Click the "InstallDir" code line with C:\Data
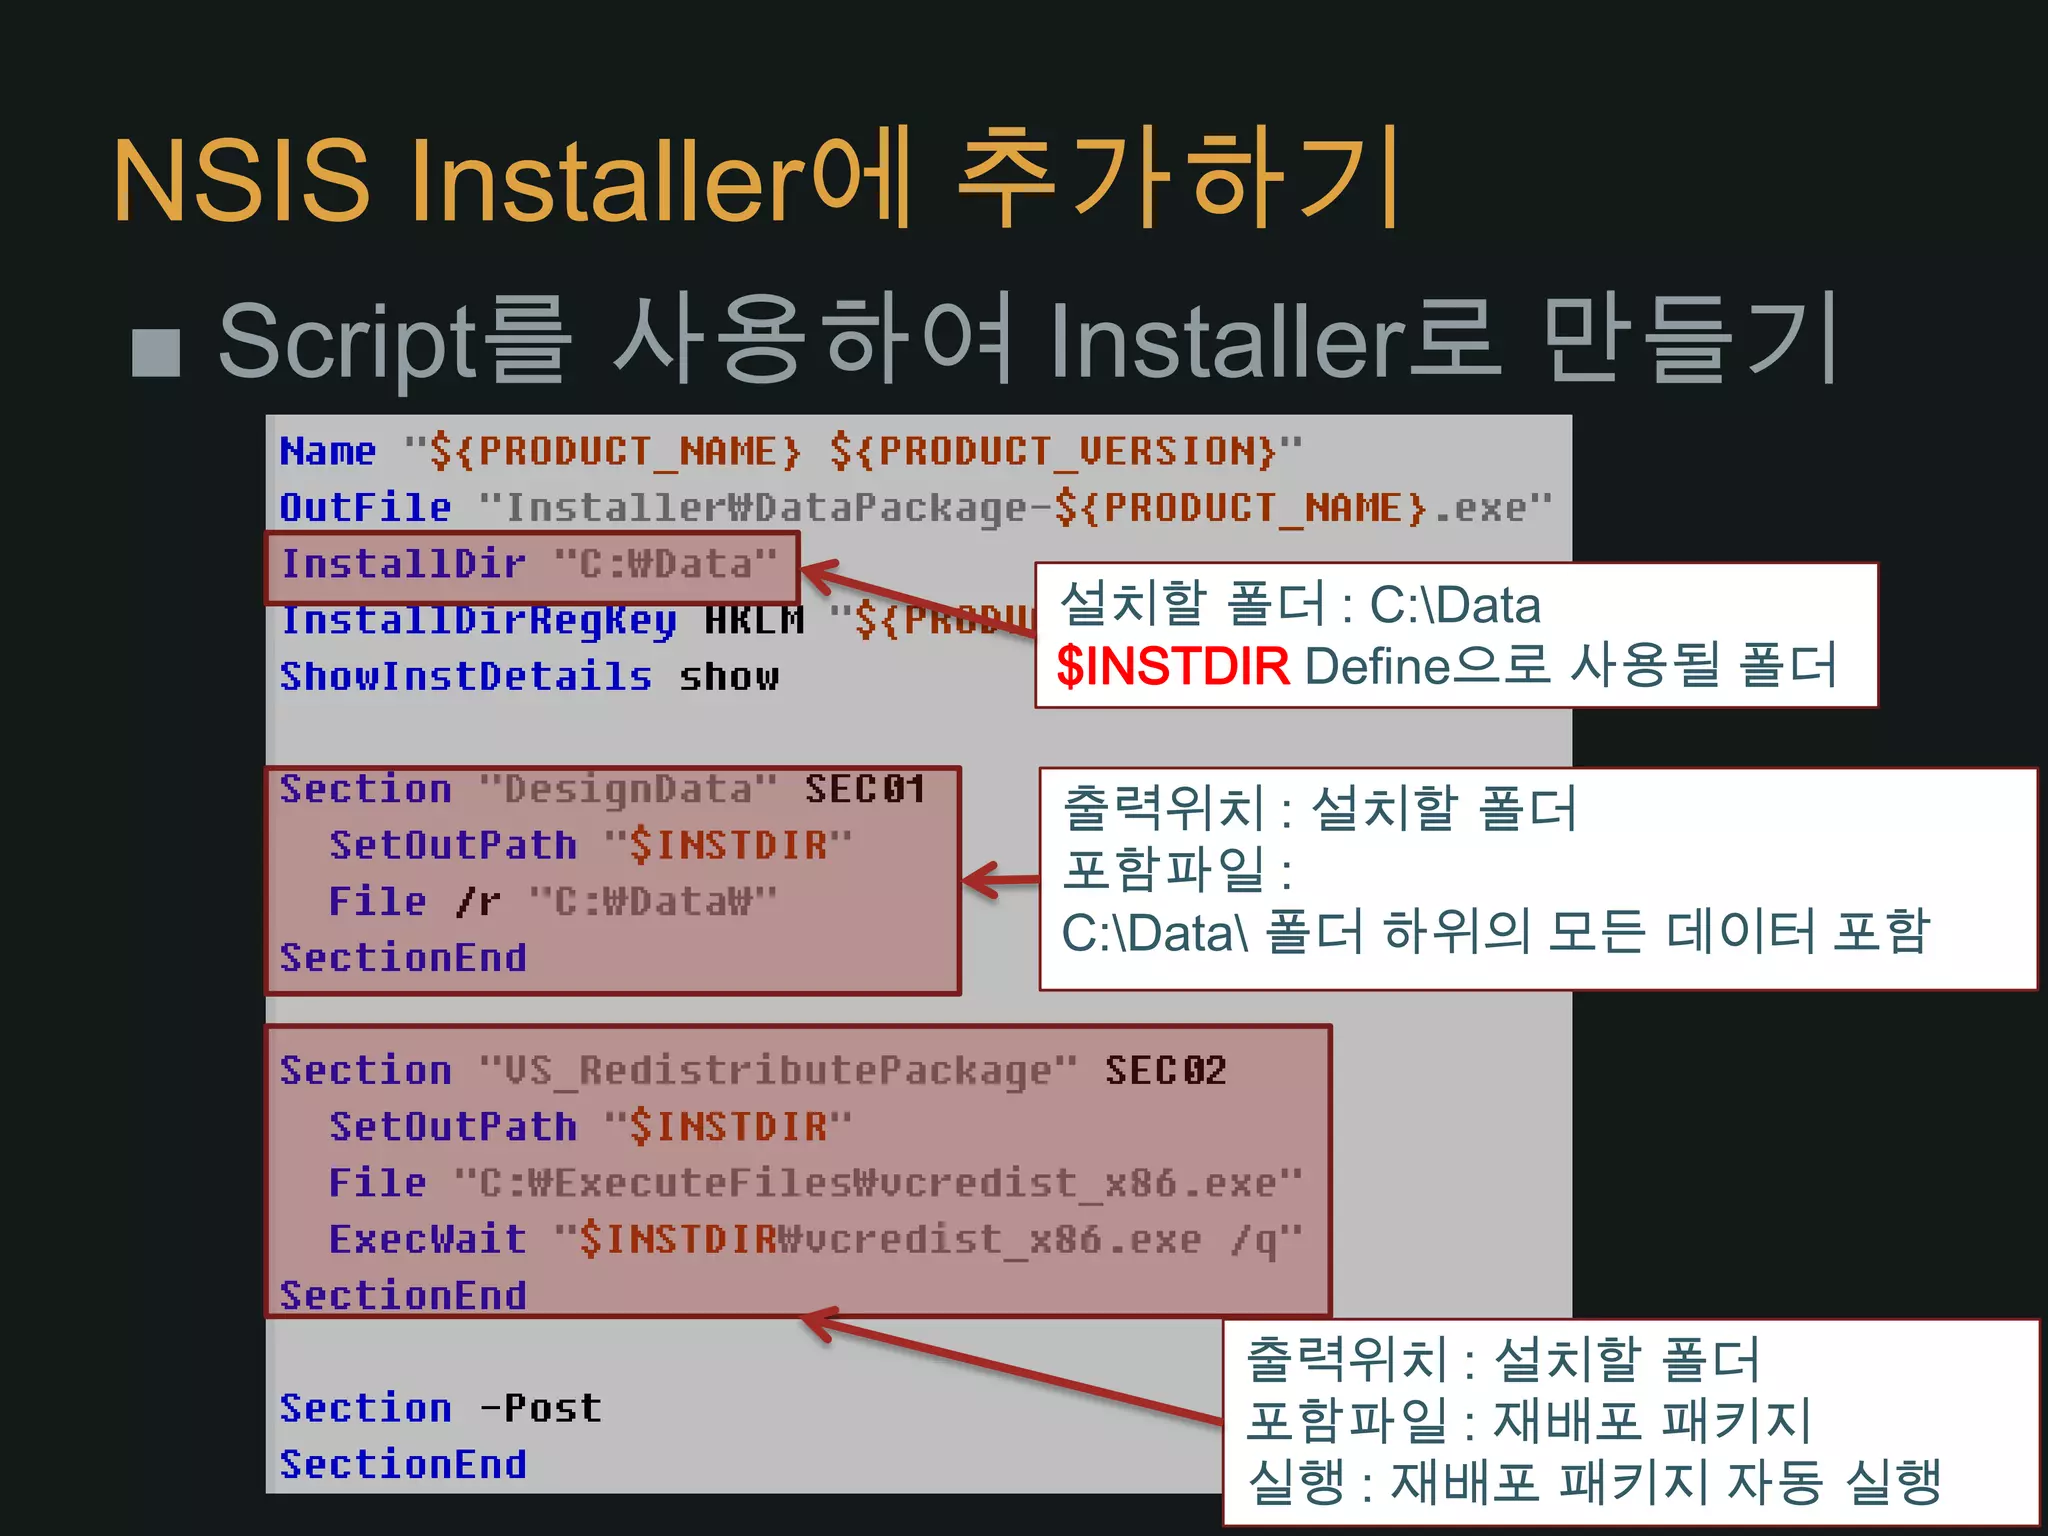This screenshot has width=2048, height=1536. click(x=529, y=564)
